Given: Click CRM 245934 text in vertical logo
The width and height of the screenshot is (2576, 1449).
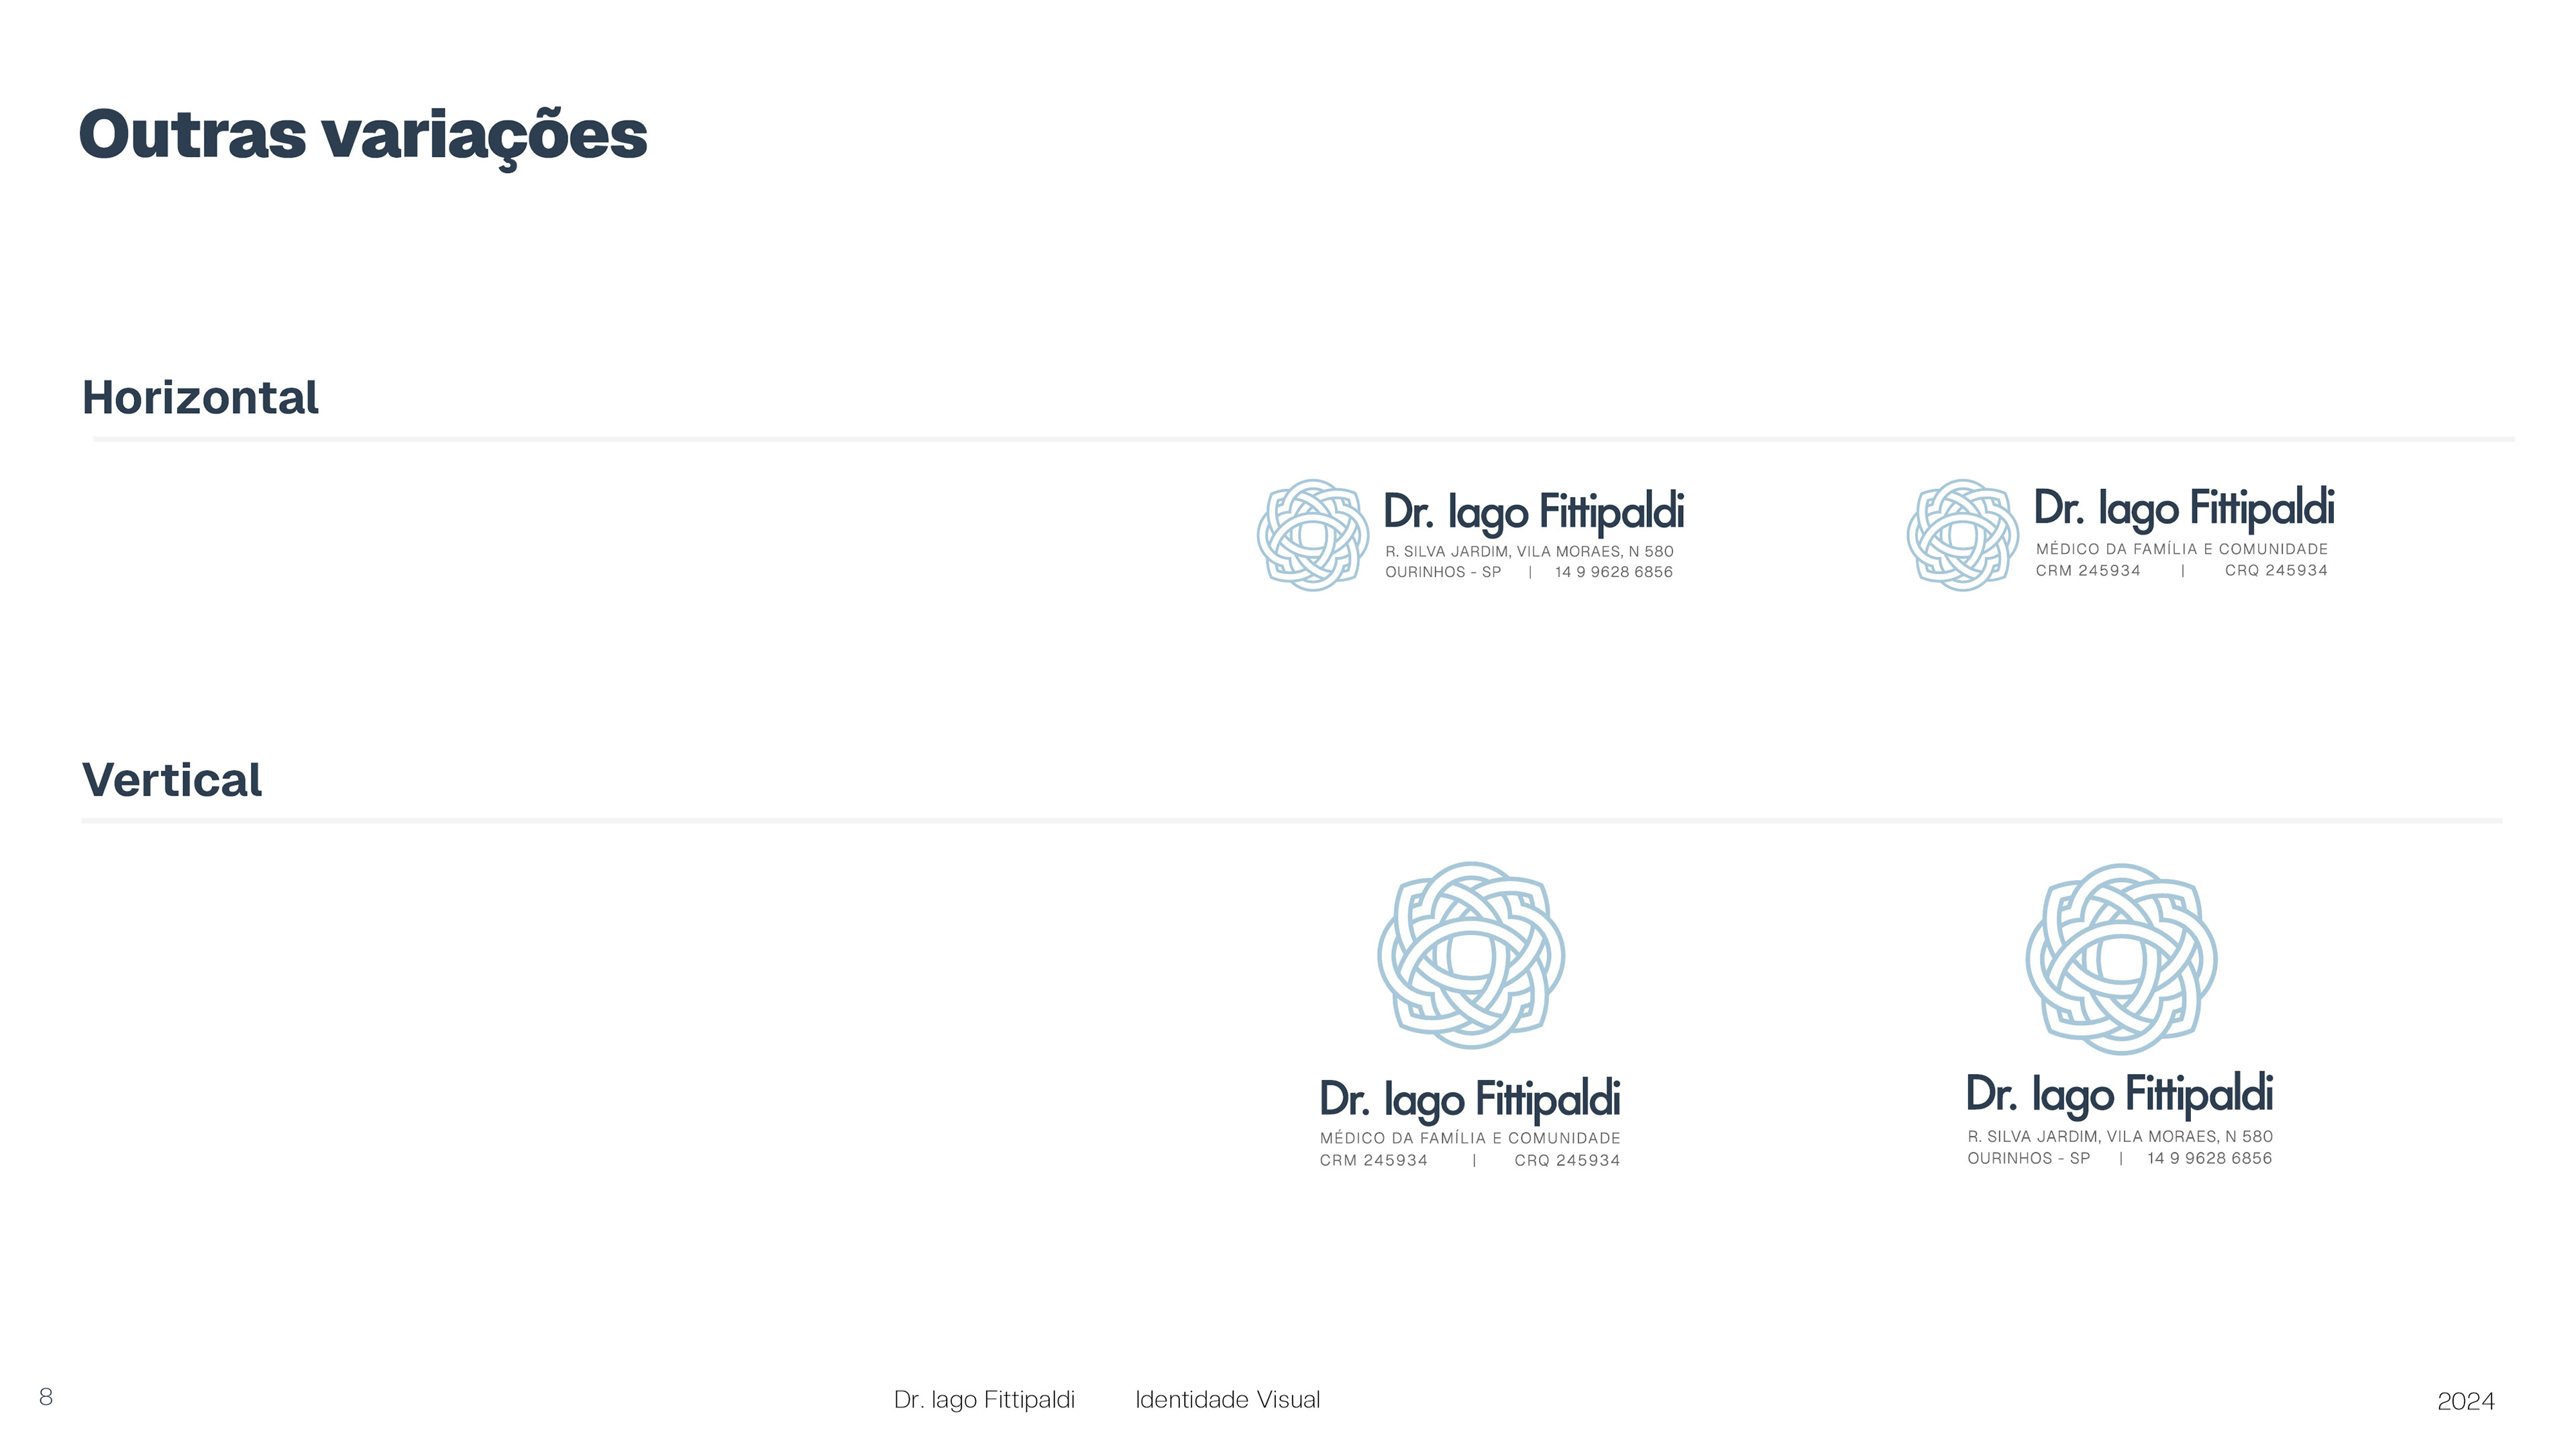Looking at the screenshot, I should (1373, 1160).
